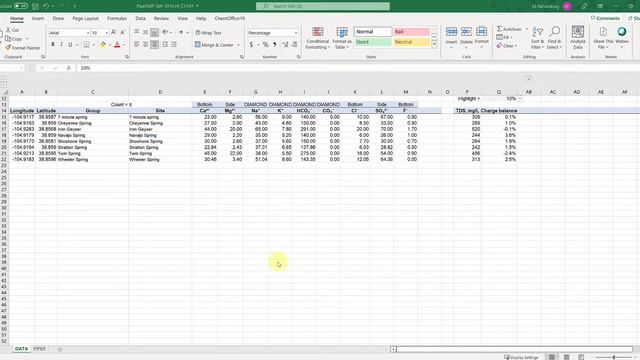Align text left
640x360 pixels.
coord(137,44)
